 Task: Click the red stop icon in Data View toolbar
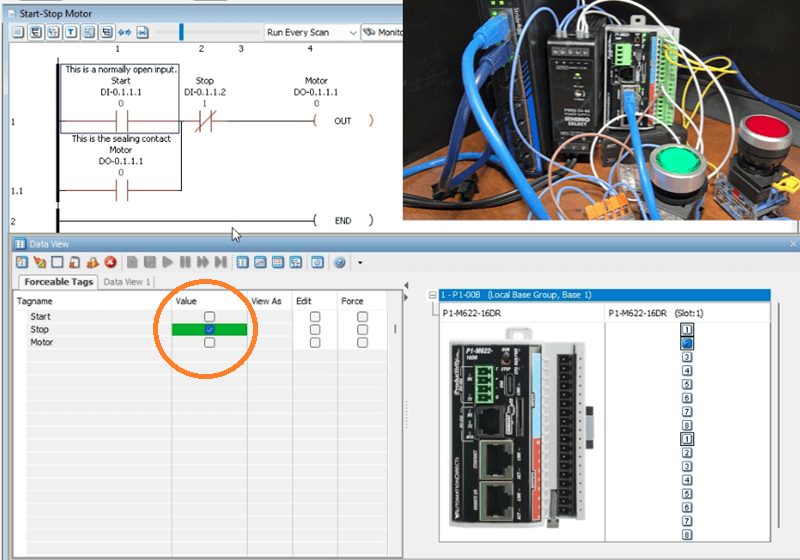[x=111, y=262]
